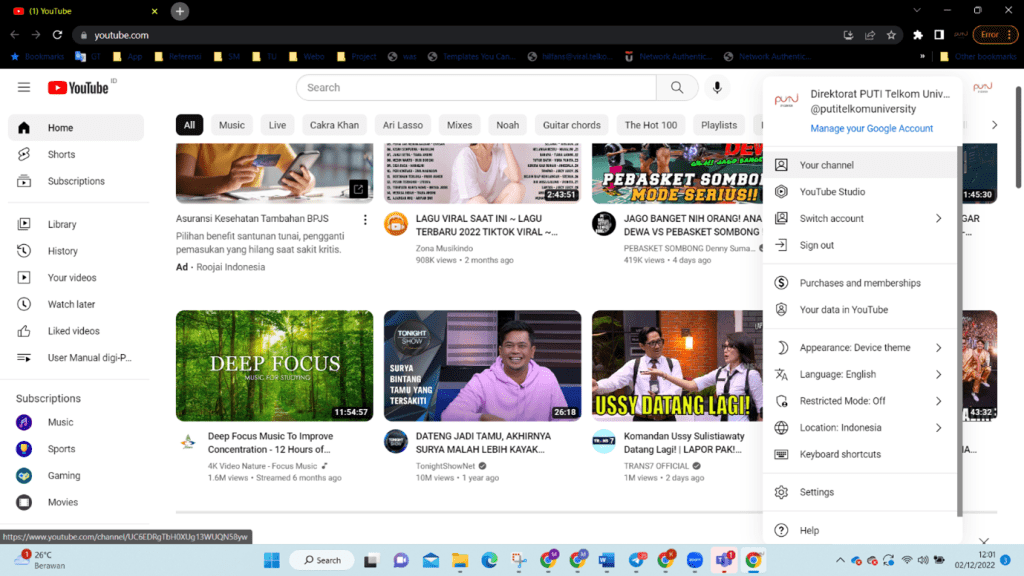
Task: Open Deep Focus Music video title
Action: [x=270, y=443]
